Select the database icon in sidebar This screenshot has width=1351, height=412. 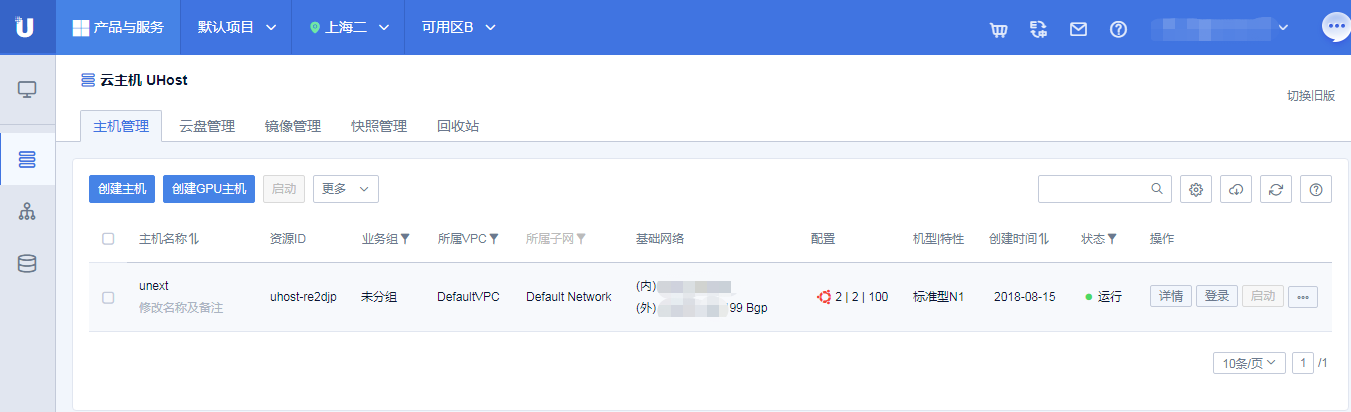[27, 264]
